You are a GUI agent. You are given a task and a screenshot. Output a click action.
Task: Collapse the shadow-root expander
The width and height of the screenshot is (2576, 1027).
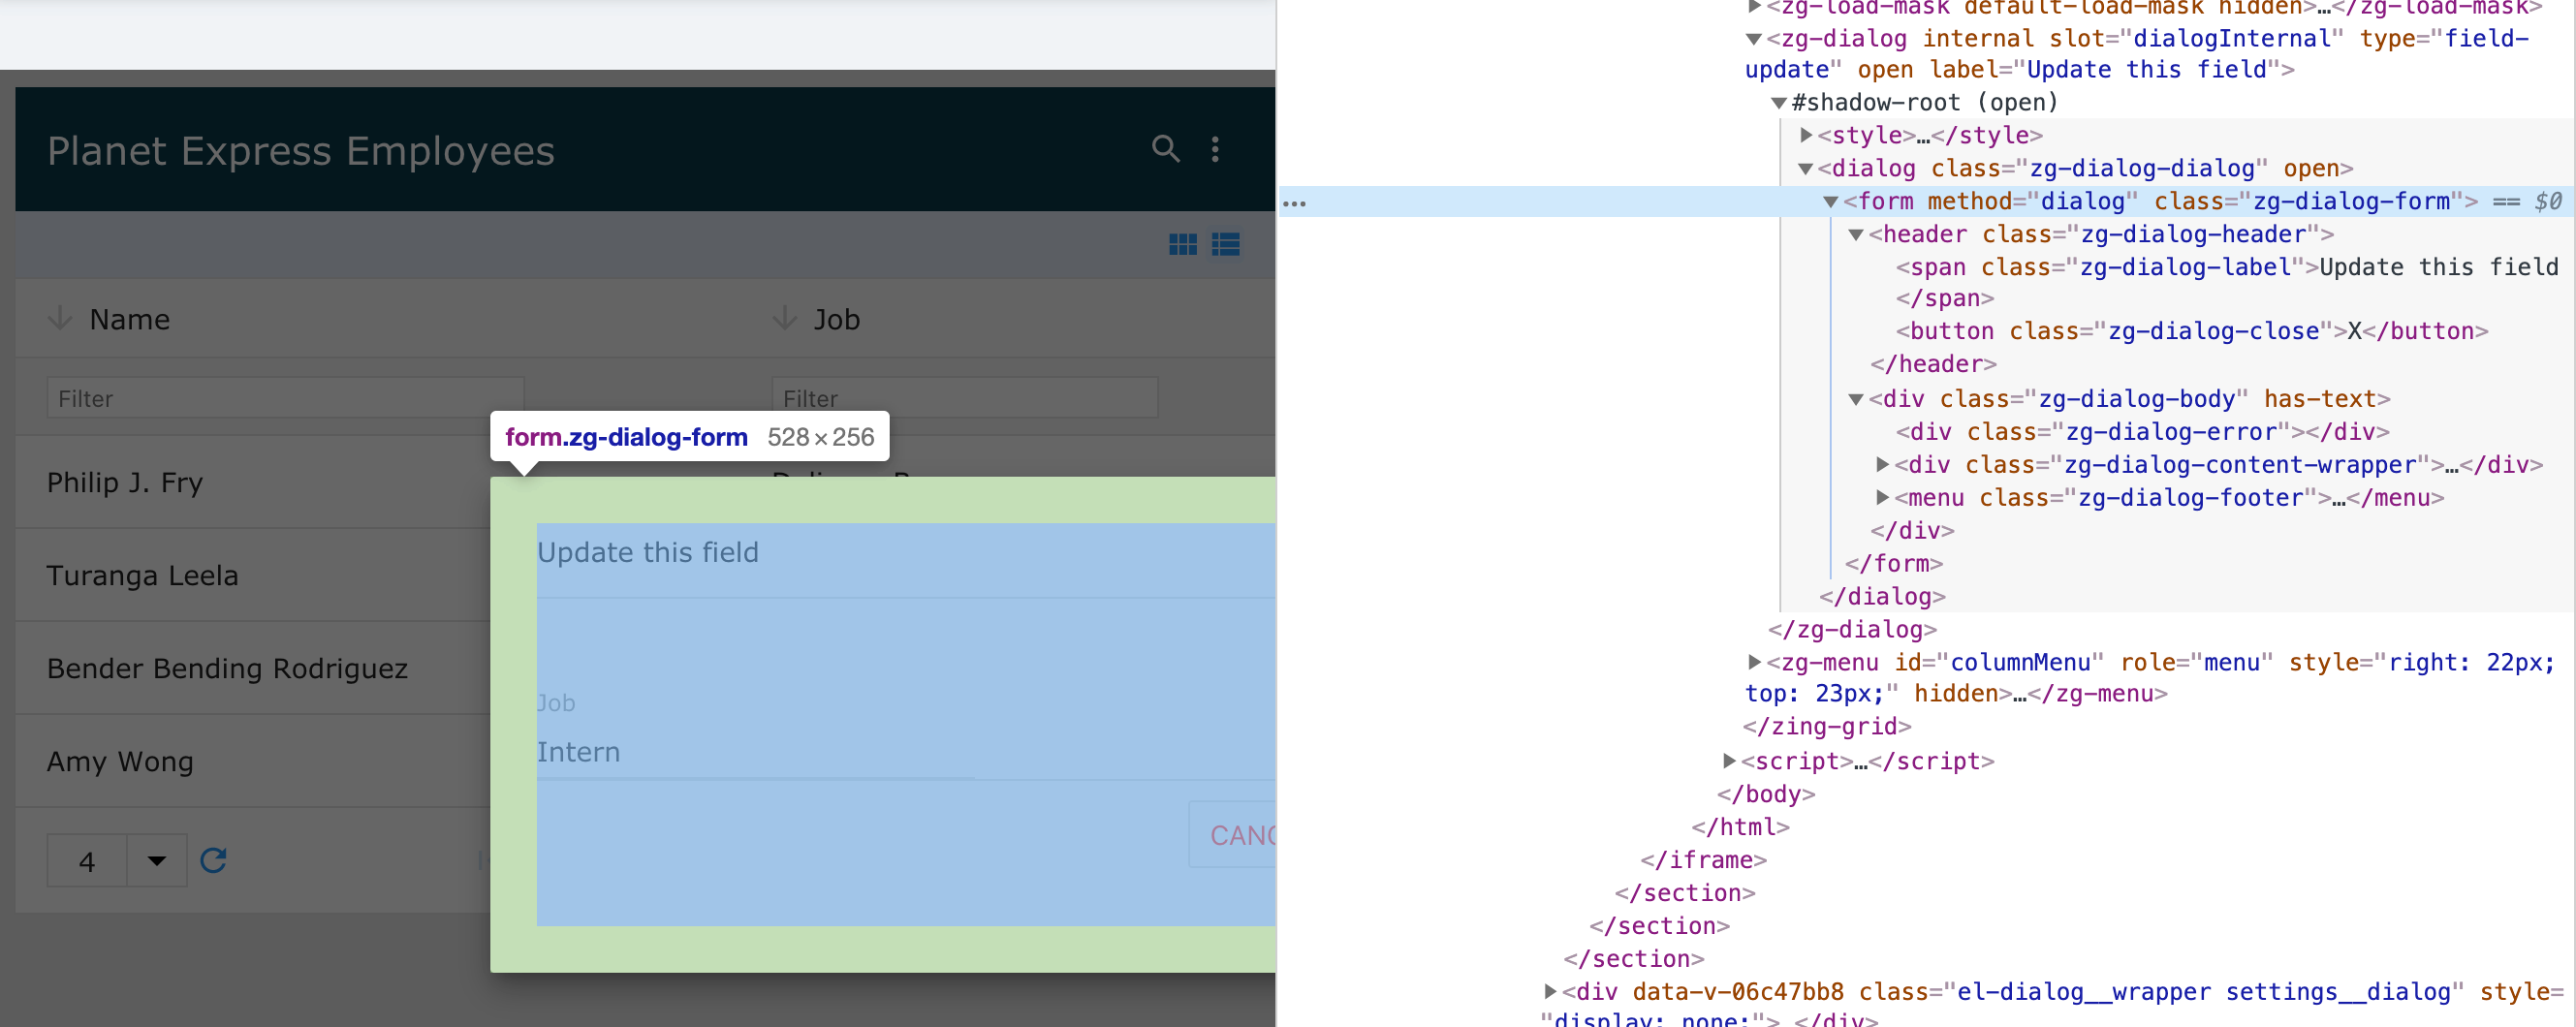pos(1778,101)
